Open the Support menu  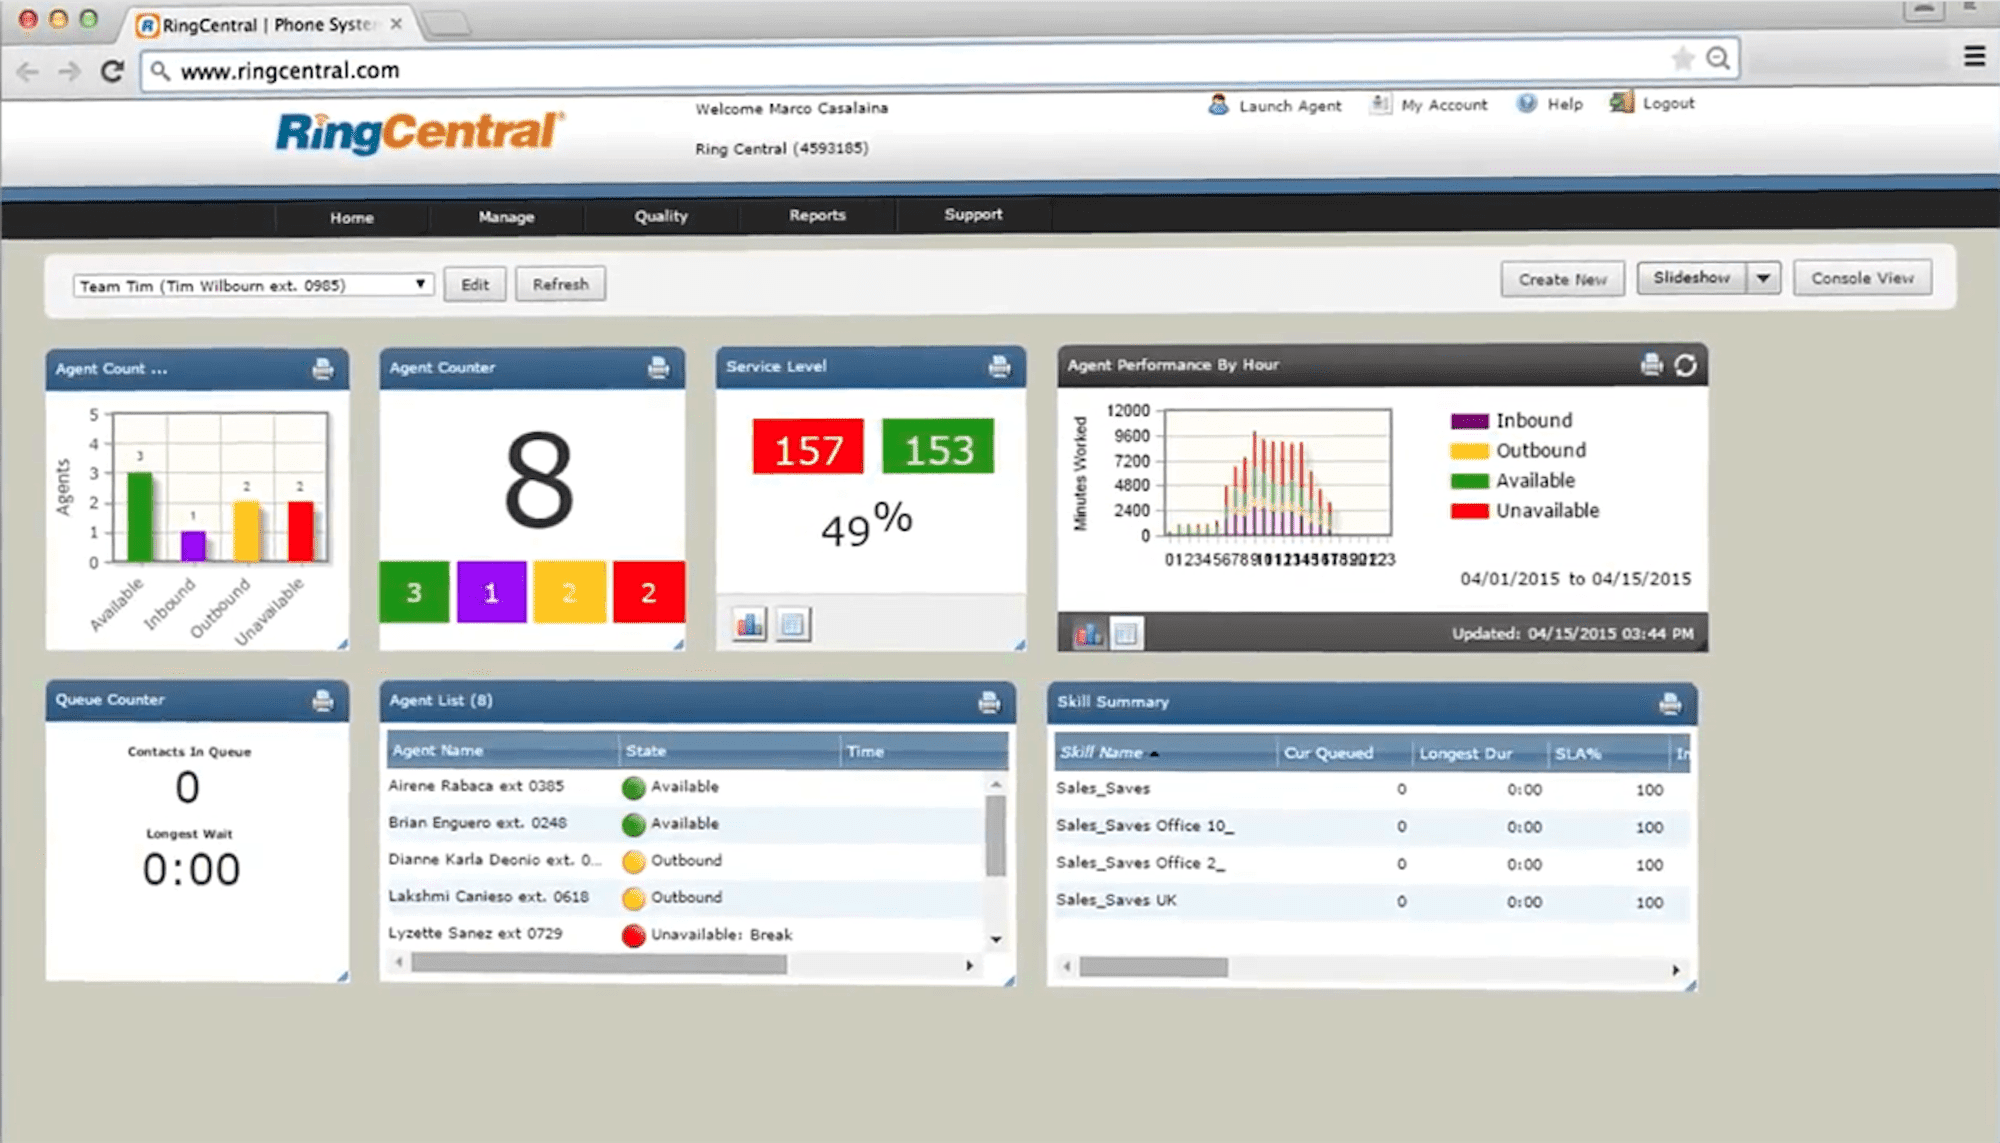973,214
